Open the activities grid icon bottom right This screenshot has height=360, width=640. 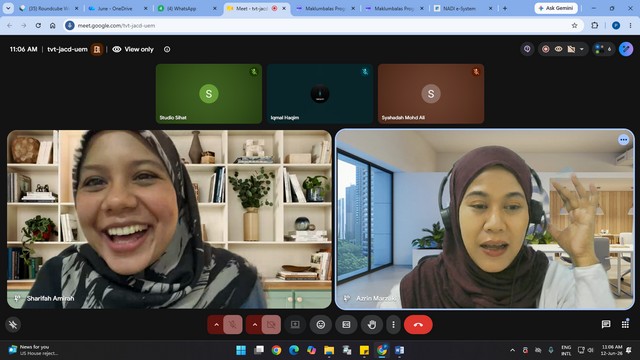pyautogui.click(x=625, y=324)
